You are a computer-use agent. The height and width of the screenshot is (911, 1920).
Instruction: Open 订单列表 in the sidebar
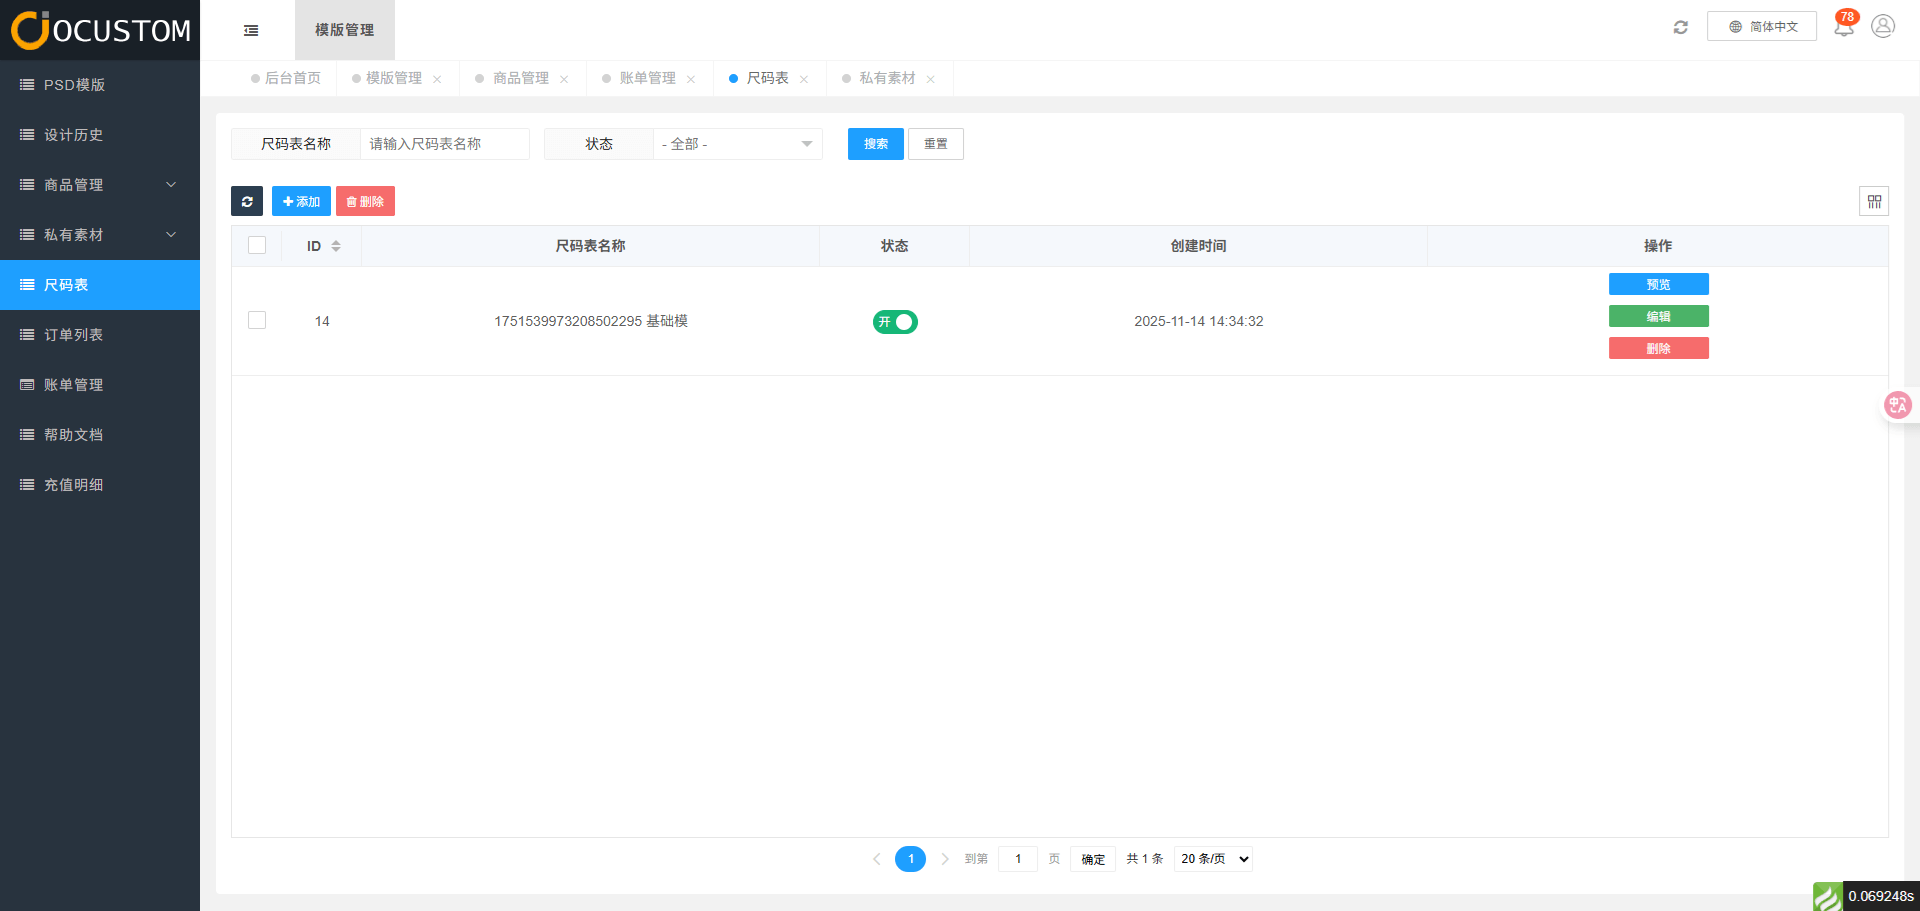click(x=73, y=335)
